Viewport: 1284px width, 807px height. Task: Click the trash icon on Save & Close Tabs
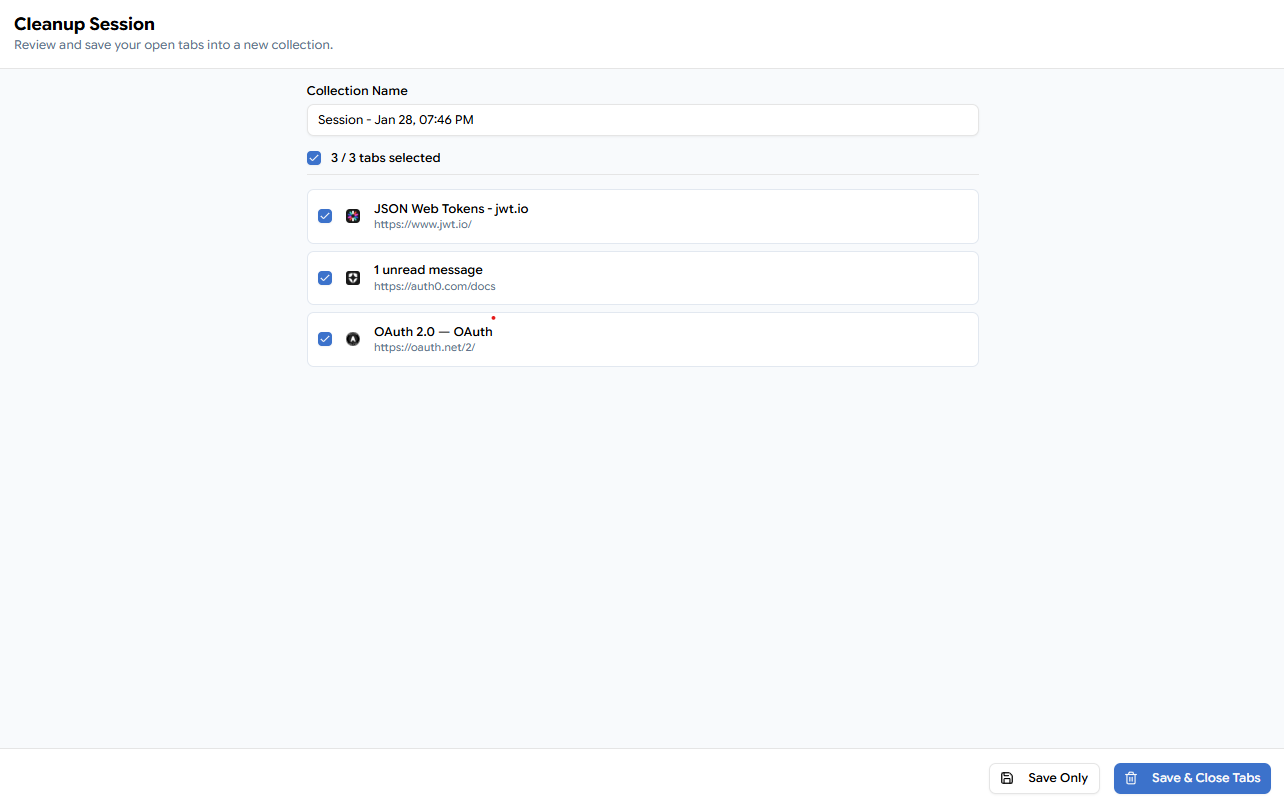[x=1131, y=778]
